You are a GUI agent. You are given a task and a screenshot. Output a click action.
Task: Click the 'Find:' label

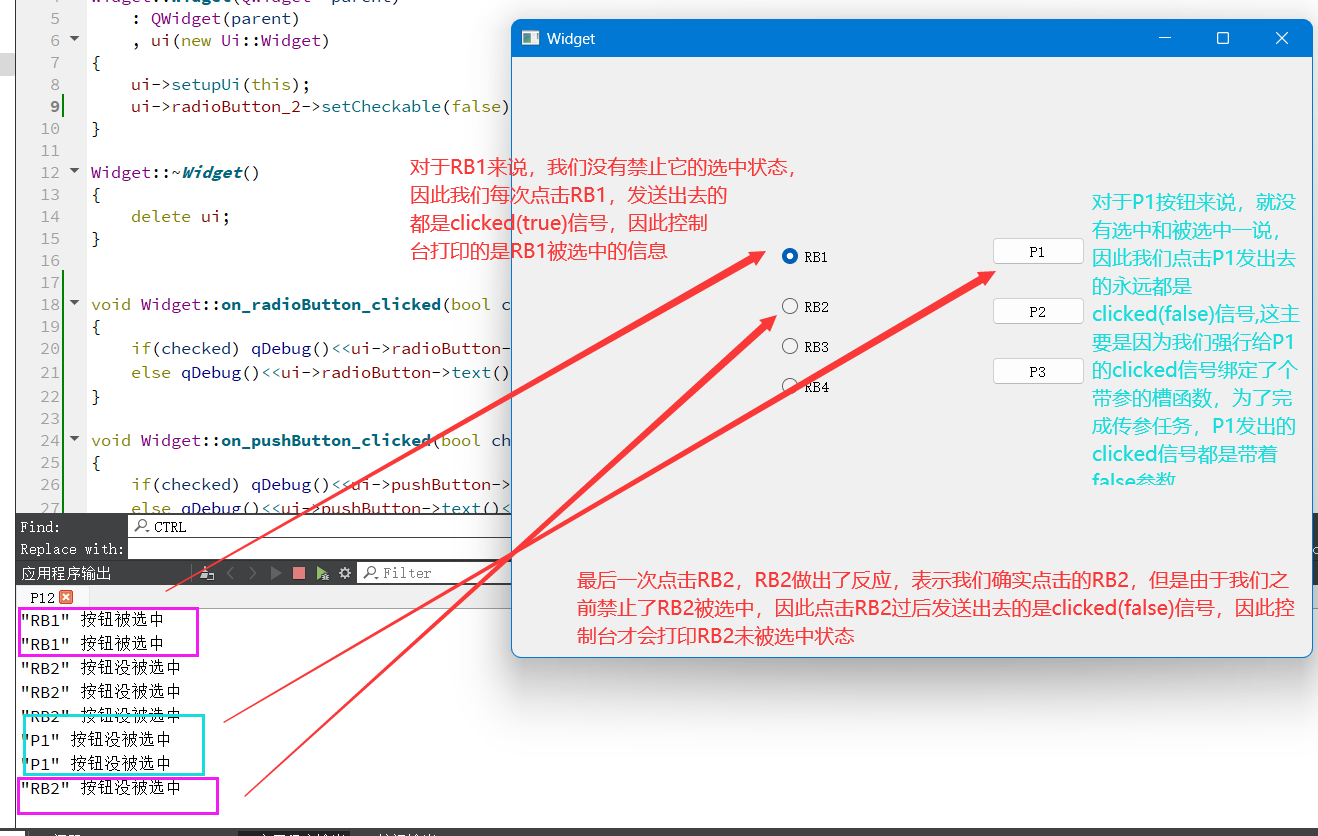(x=40, y=526)
